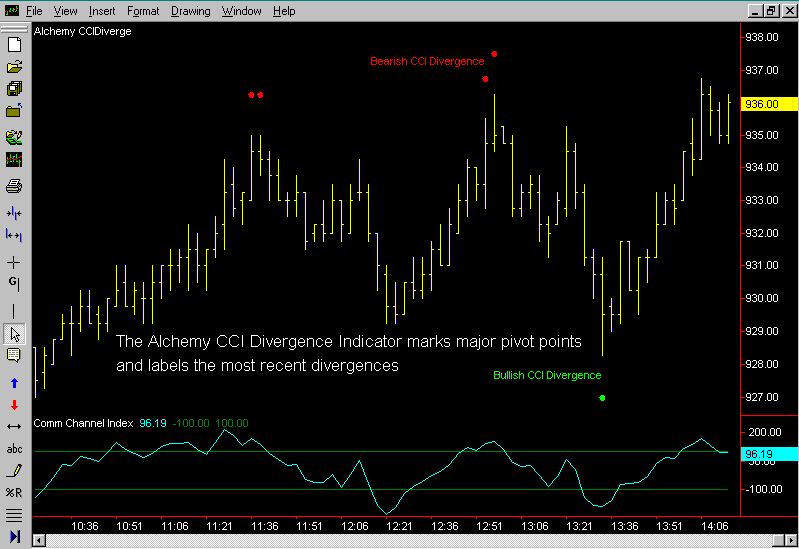Click the stacked floppy disks save icon
The image size is (799, 549).
click(x=14, y=89)
